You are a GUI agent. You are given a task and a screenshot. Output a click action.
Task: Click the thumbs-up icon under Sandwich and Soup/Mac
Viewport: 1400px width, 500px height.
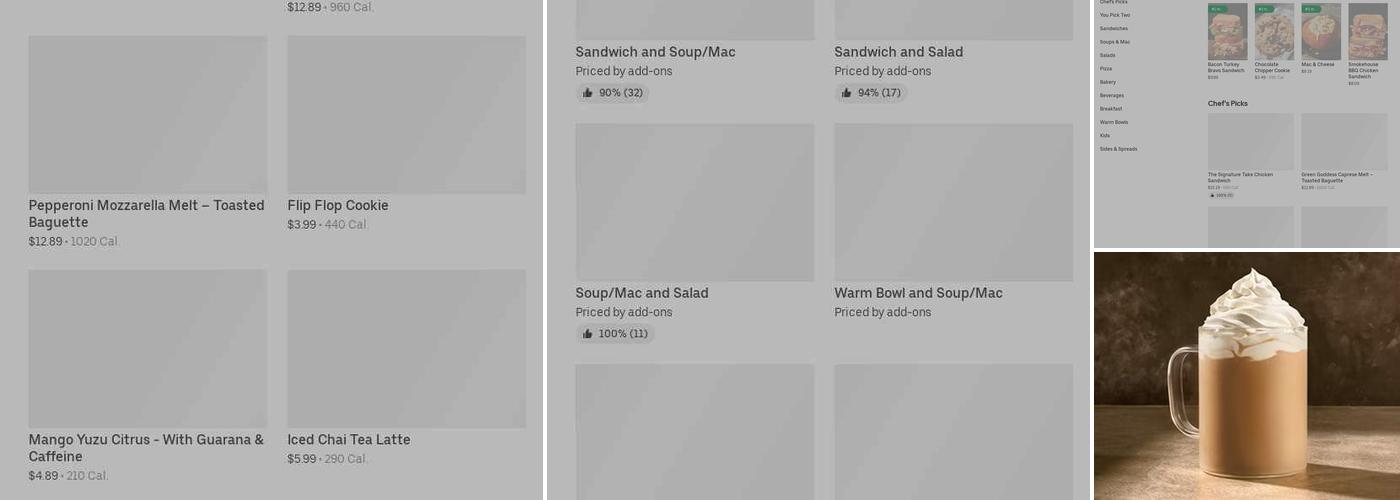[588, 93]
